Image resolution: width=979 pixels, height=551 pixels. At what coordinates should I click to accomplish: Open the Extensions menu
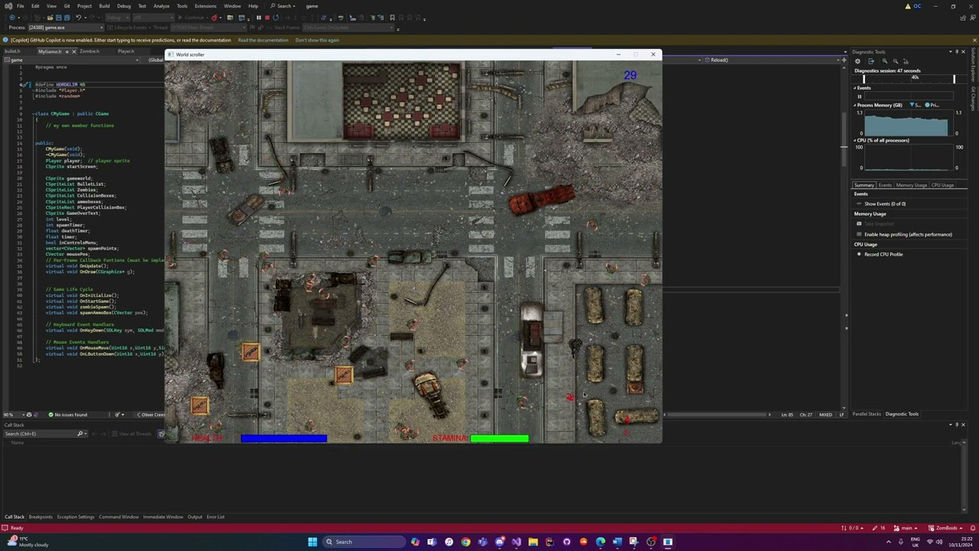pos(205,6)
